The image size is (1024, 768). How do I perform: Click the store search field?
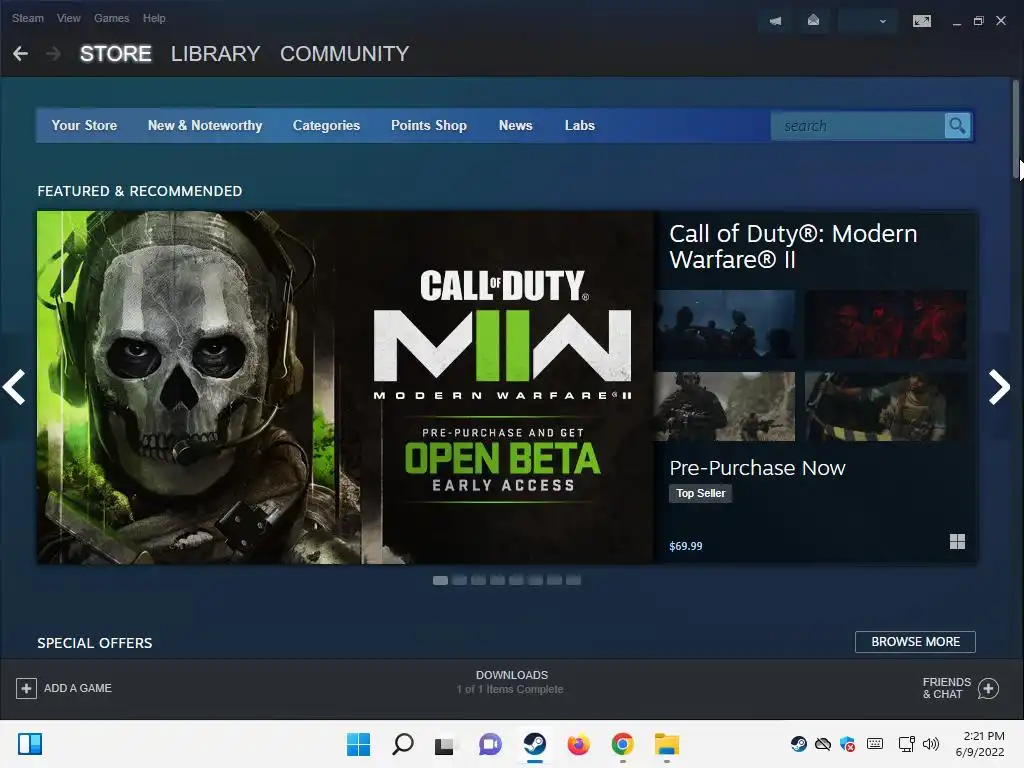pos(857,125)
